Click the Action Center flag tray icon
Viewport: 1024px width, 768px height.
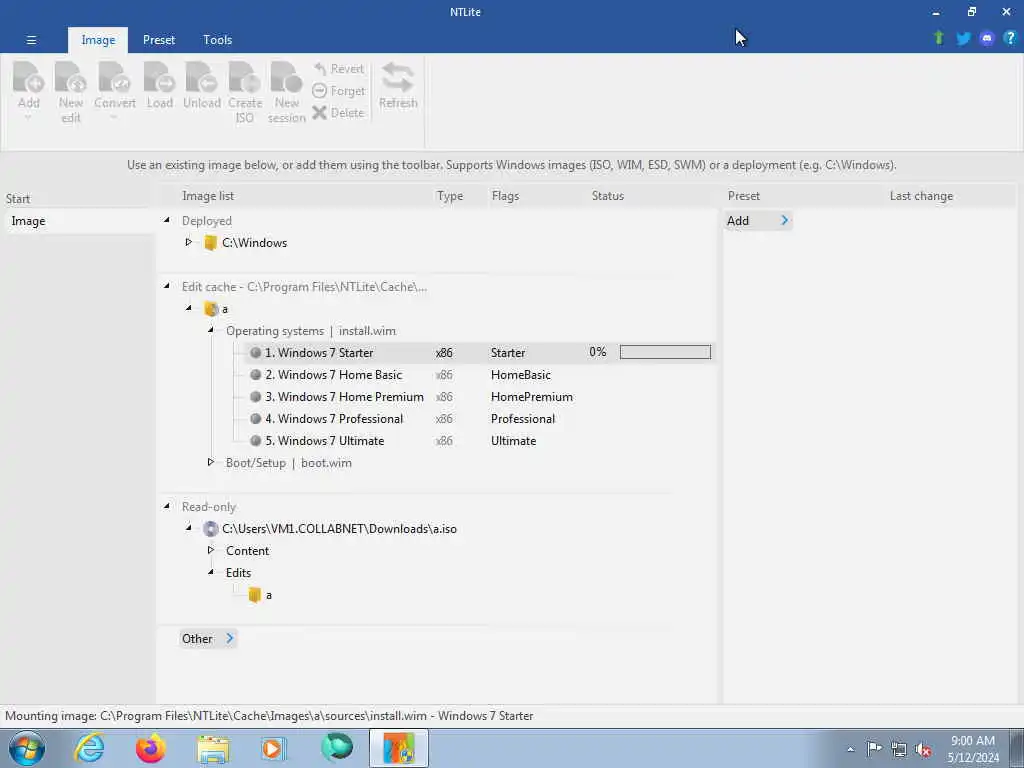874,749
